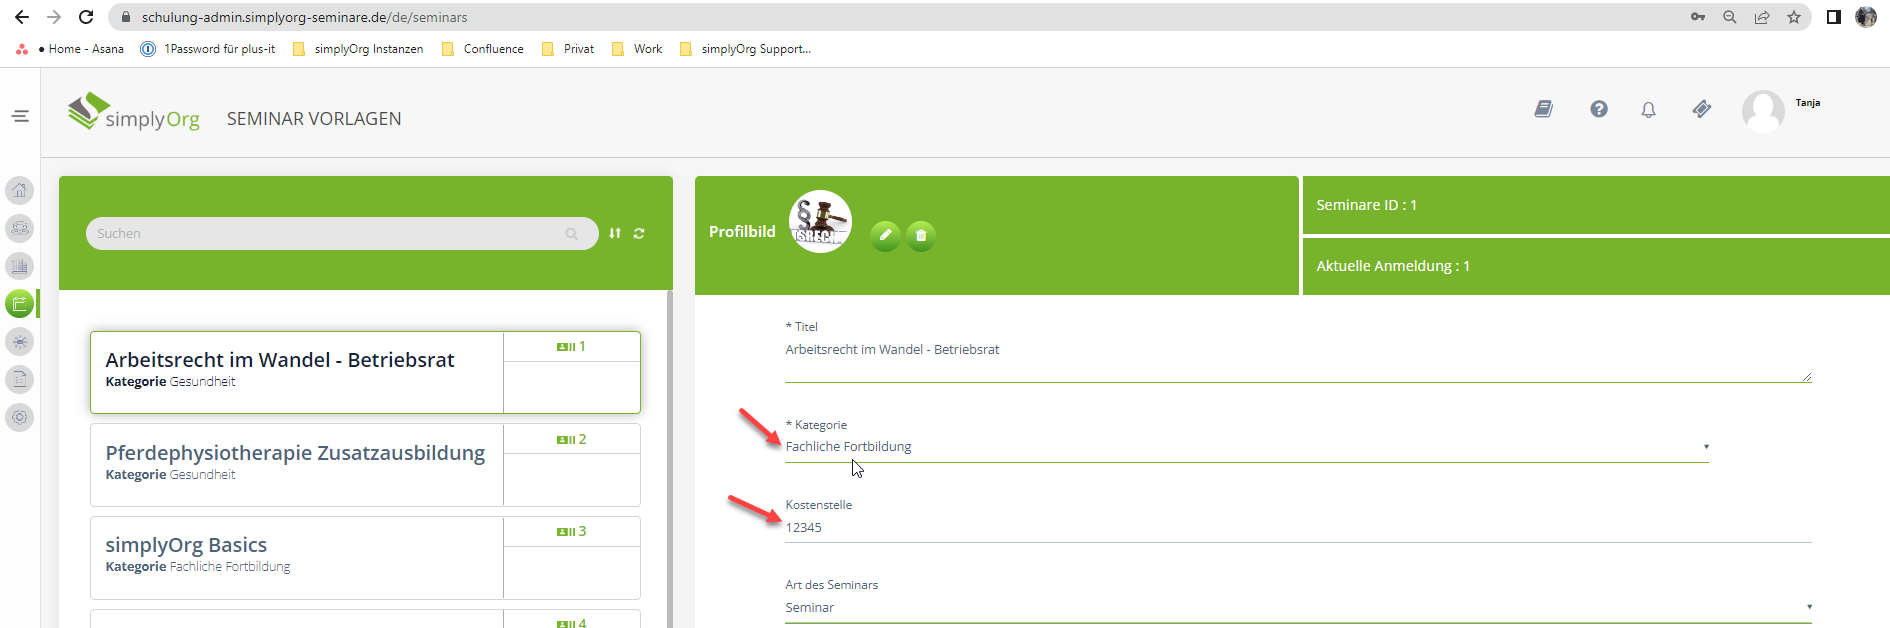
Task: Refresh the seminar list with reload icon
Action: [639, 234]
